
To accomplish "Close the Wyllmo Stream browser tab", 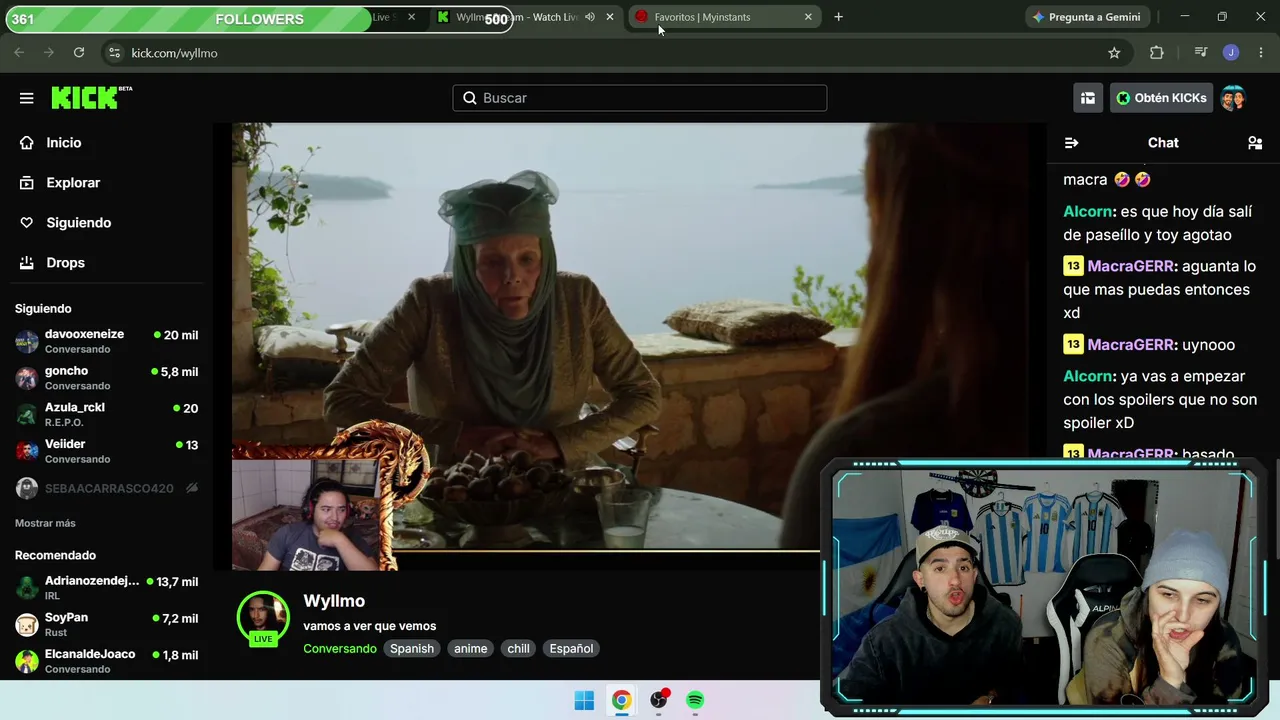I will pyautogui.click(x=610, y=17).
